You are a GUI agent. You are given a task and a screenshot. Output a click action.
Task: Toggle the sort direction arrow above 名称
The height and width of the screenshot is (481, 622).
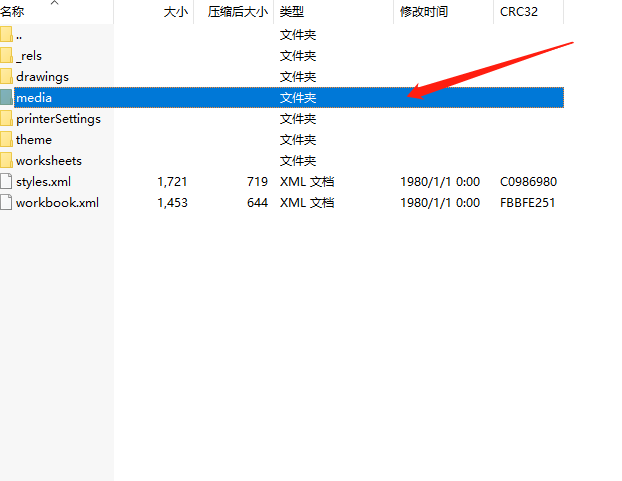(55, 3)
